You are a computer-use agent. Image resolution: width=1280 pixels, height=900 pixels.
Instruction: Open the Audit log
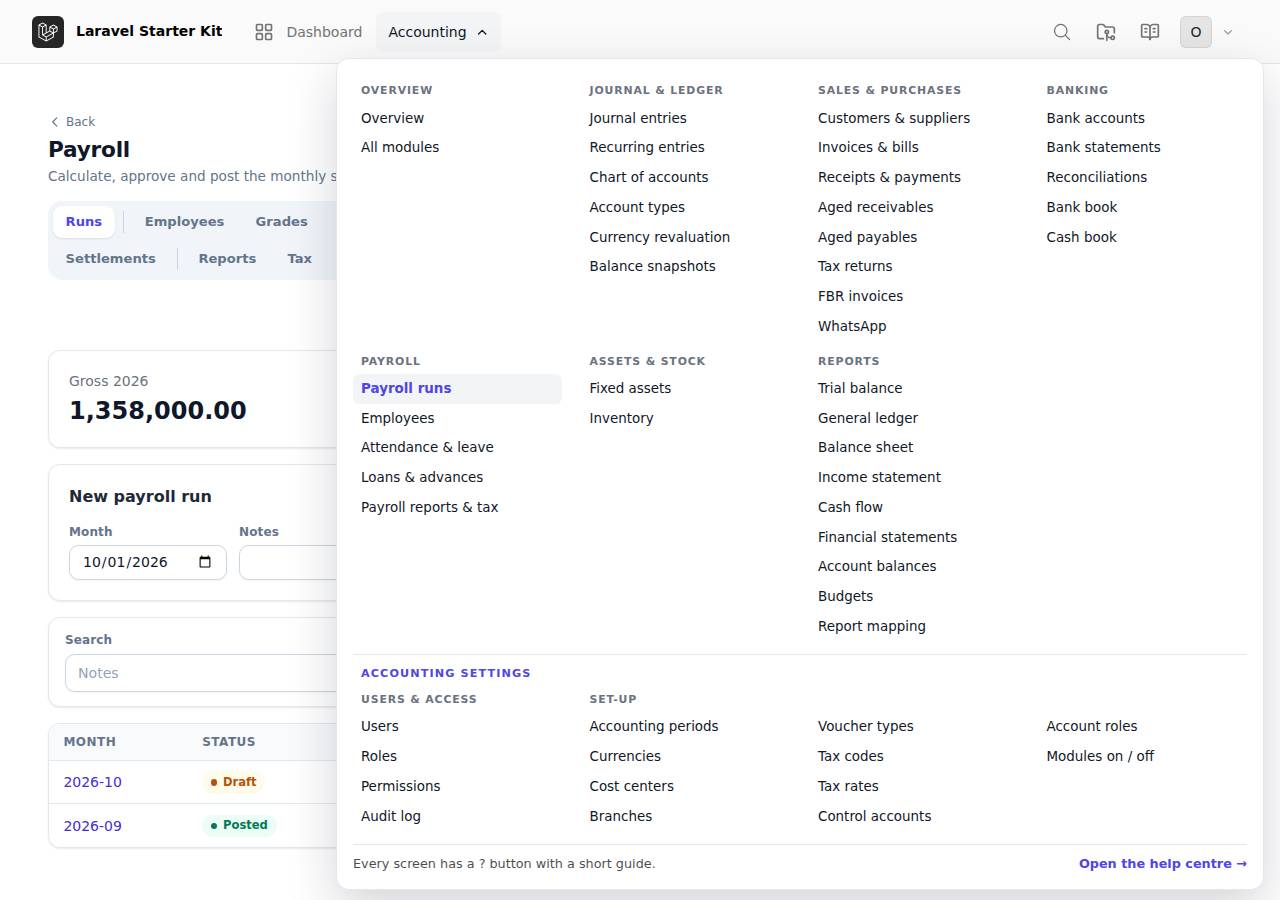pyautogui.click(x=391, y=816)
